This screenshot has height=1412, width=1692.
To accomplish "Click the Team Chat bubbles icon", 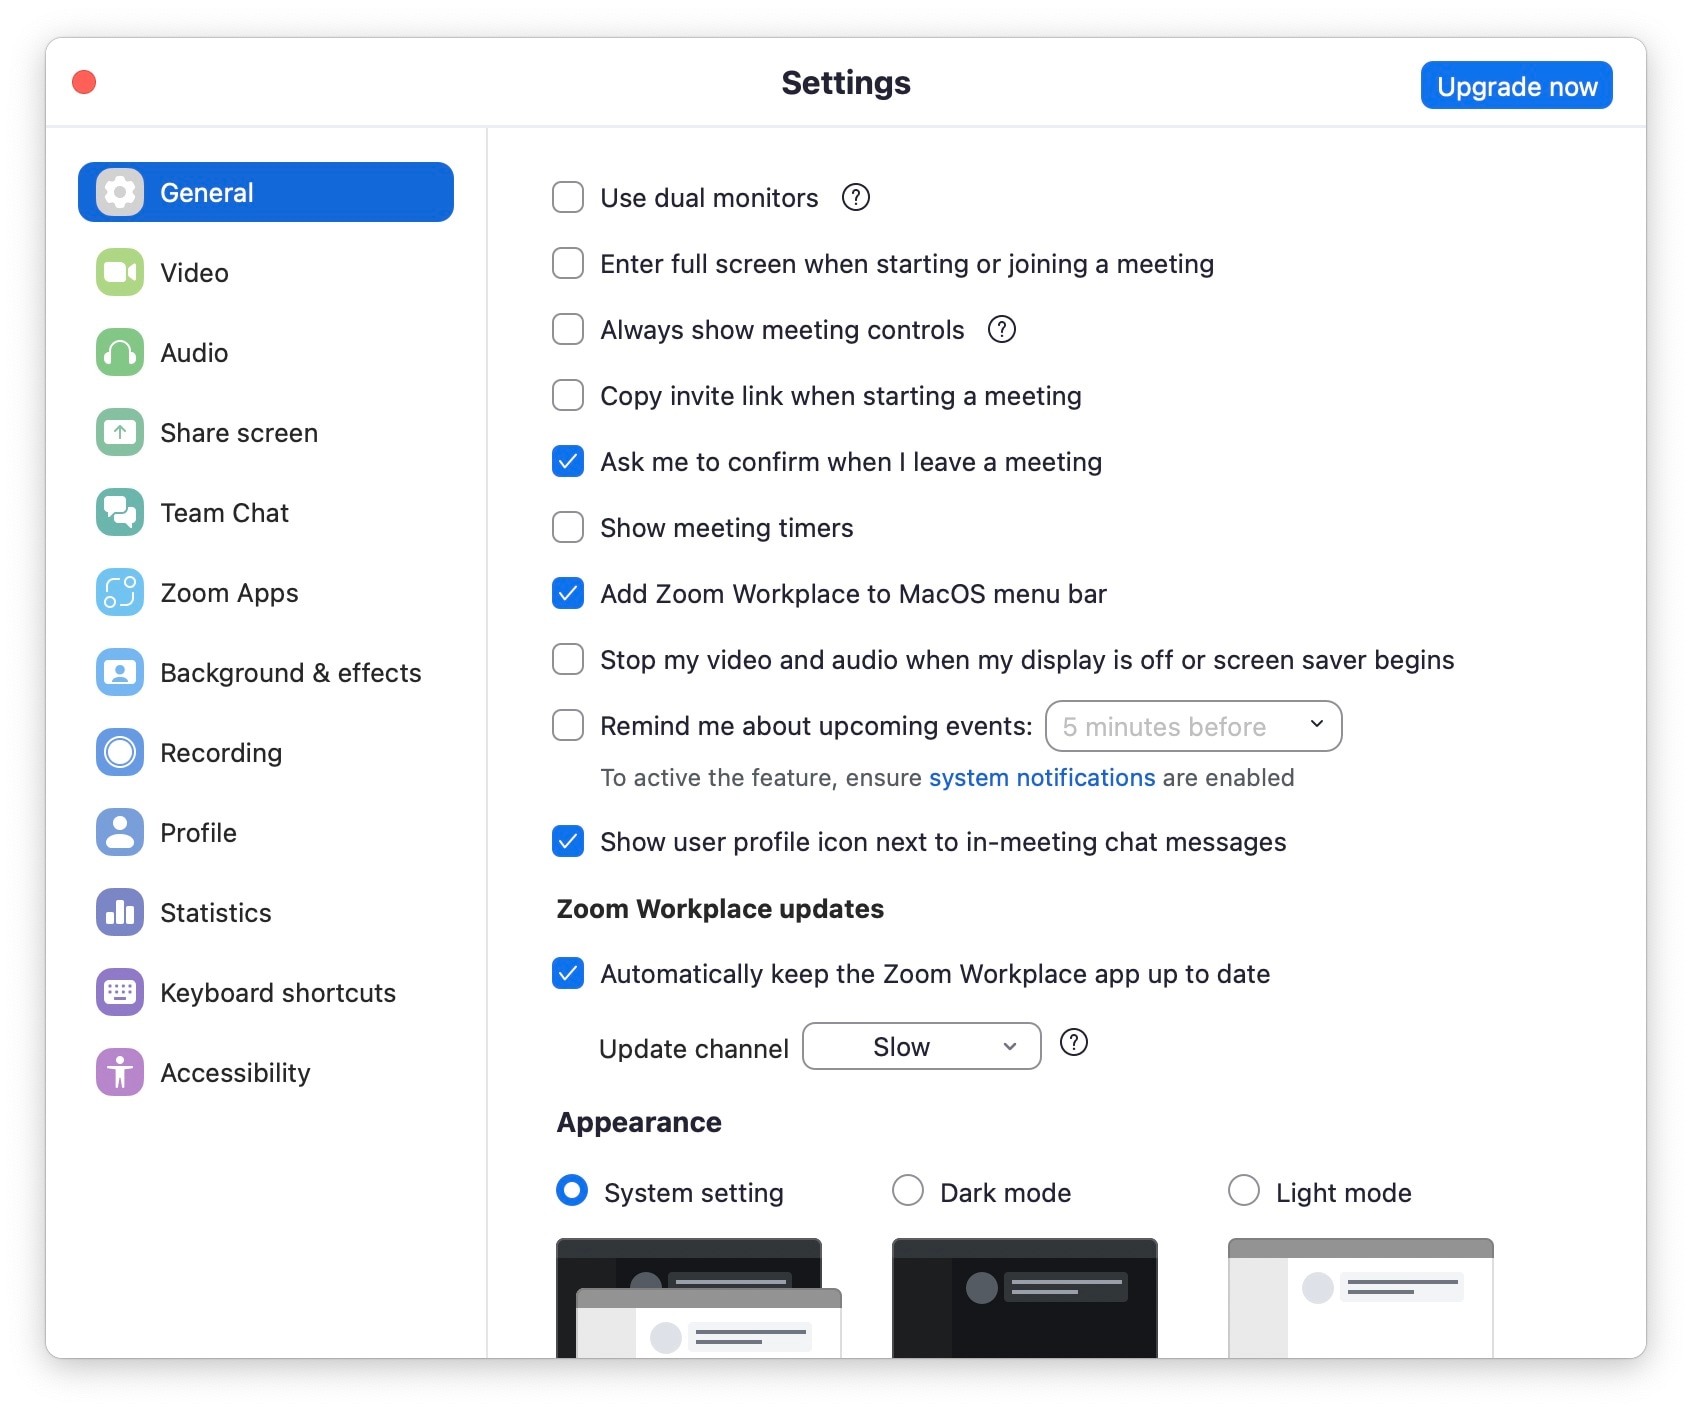I will pos(120,512).
